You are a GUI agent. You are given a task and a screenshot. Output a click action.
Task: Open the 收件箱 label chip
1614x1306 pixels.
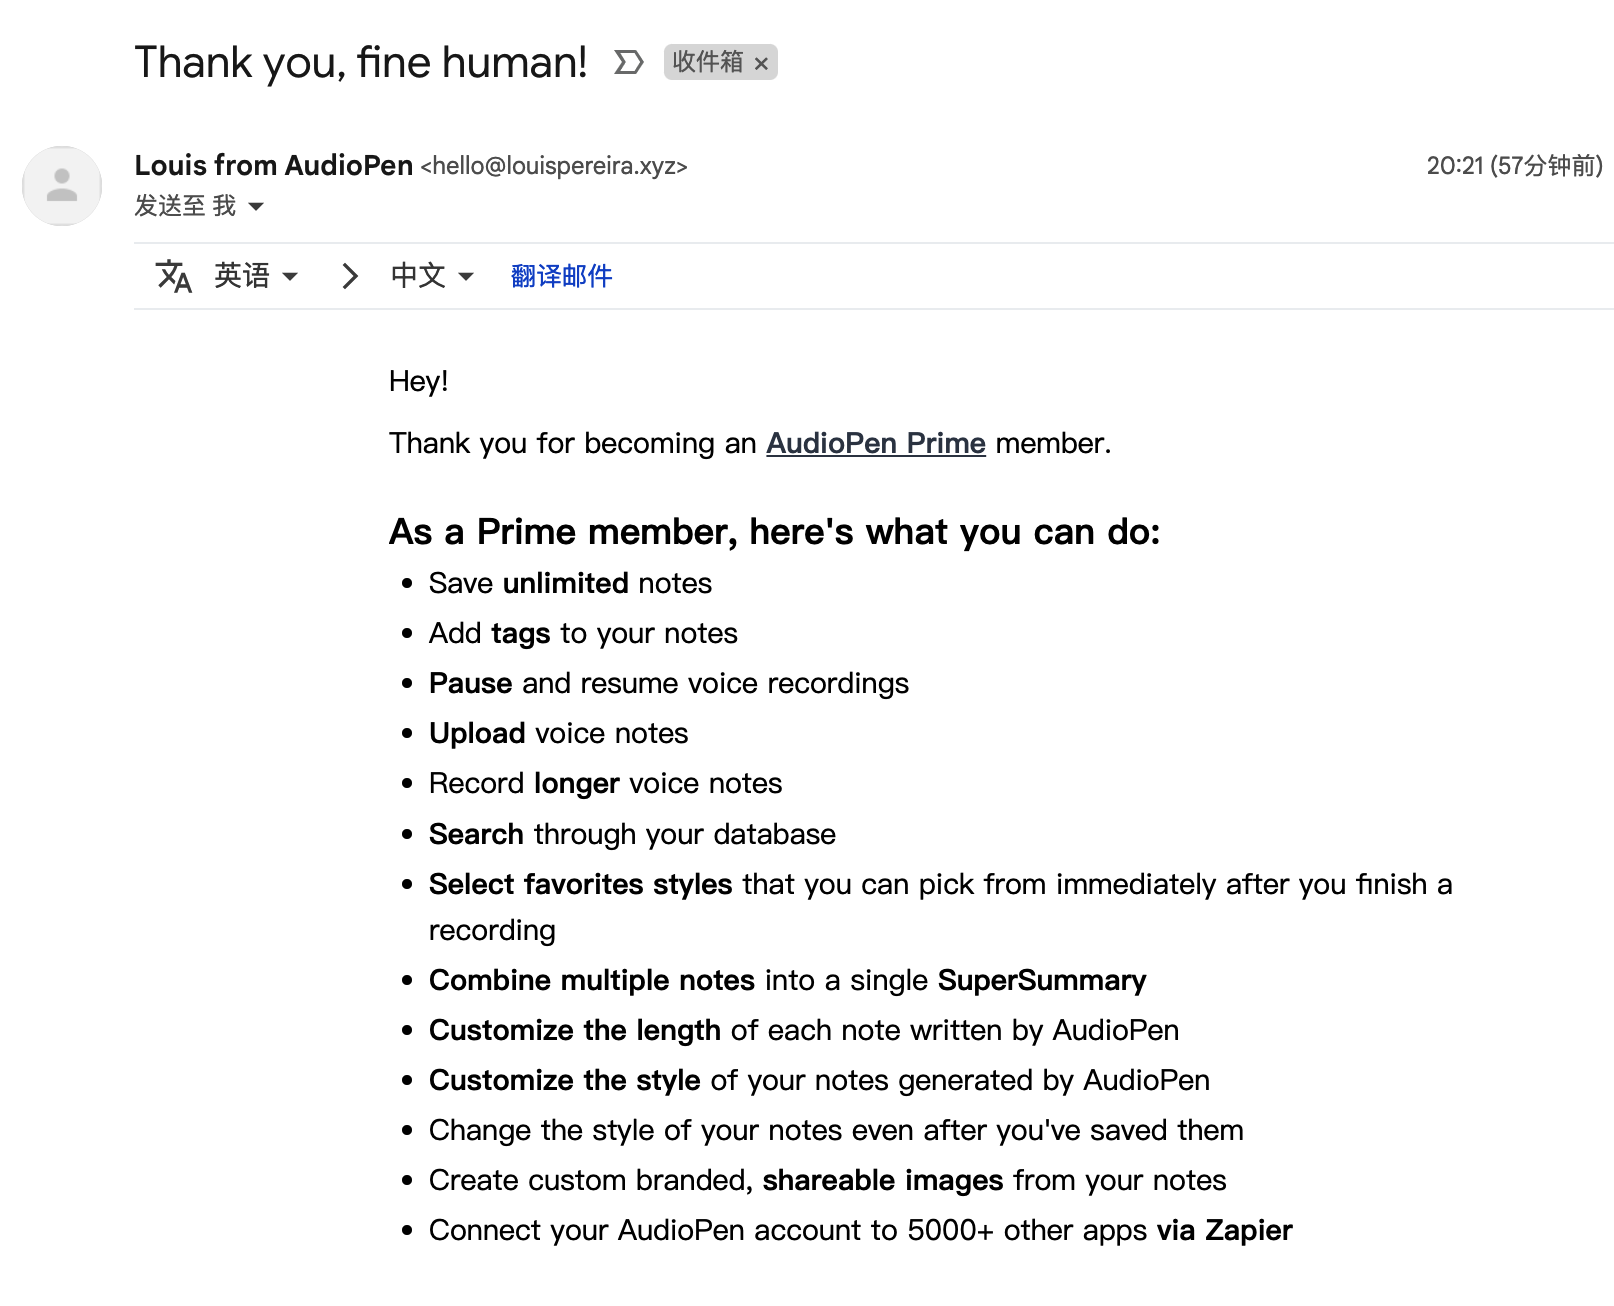(708, 62)
